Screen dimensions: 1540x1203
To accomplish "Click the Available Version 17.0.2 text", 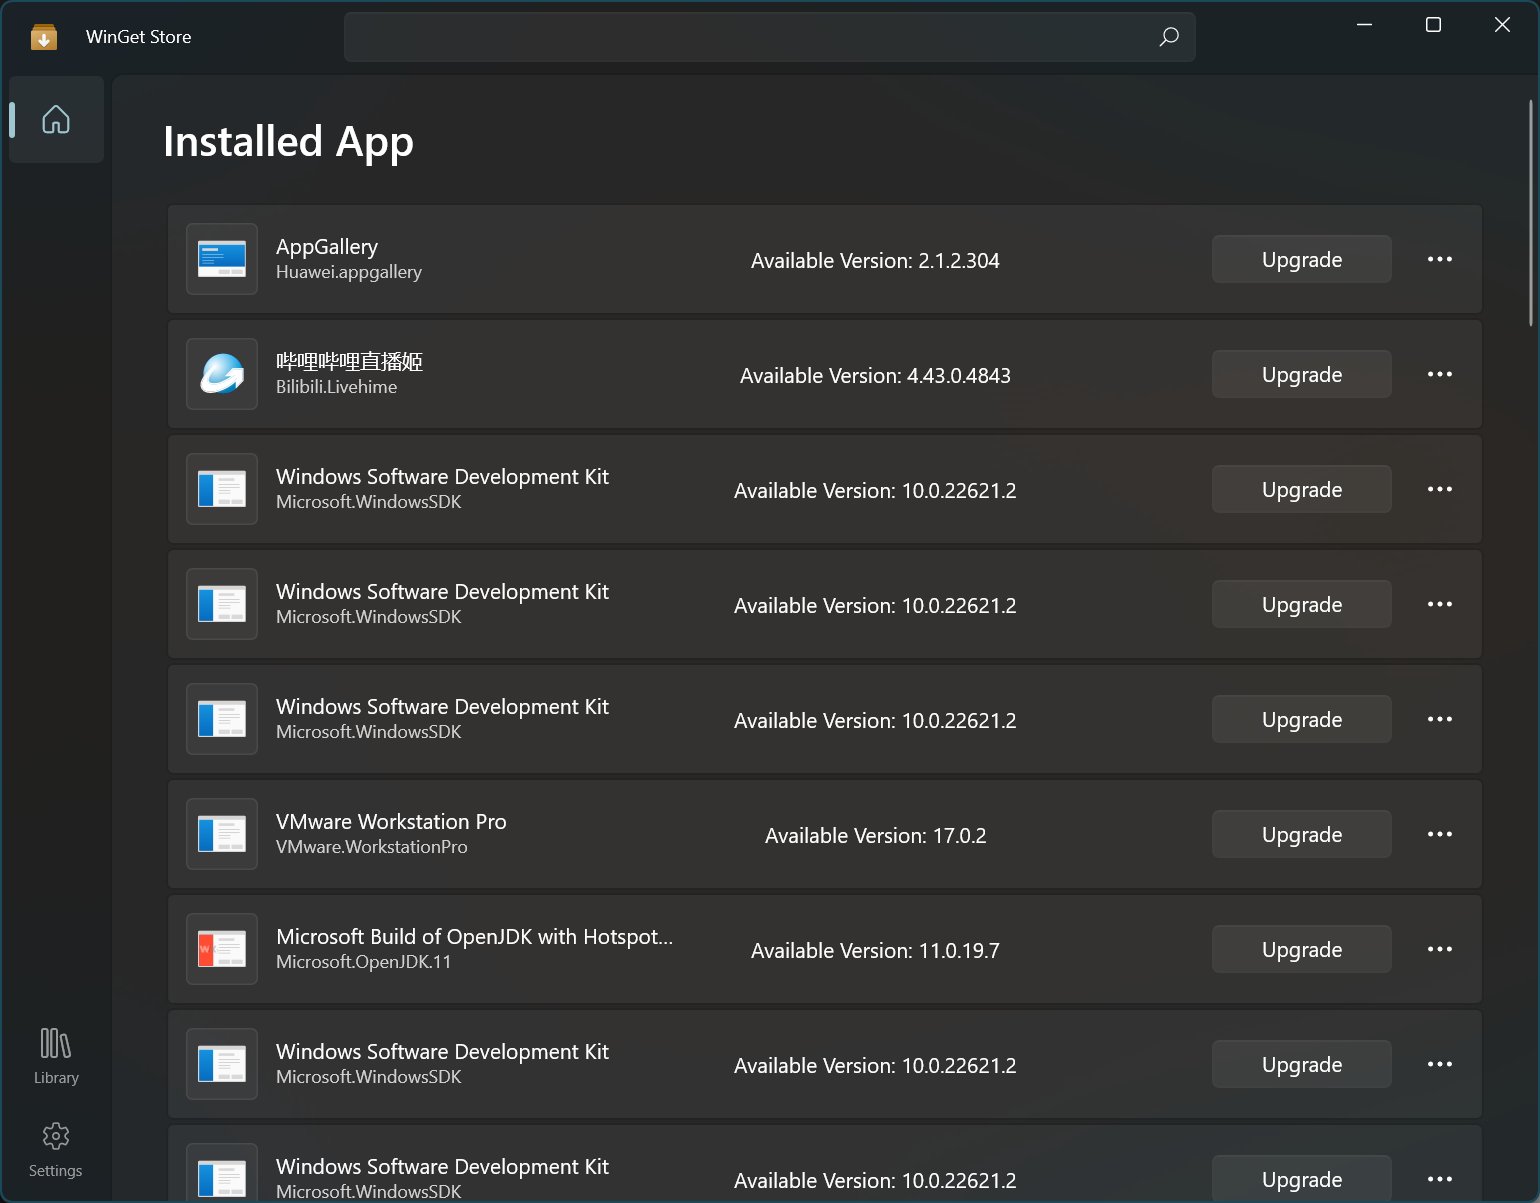I will 875,836.
